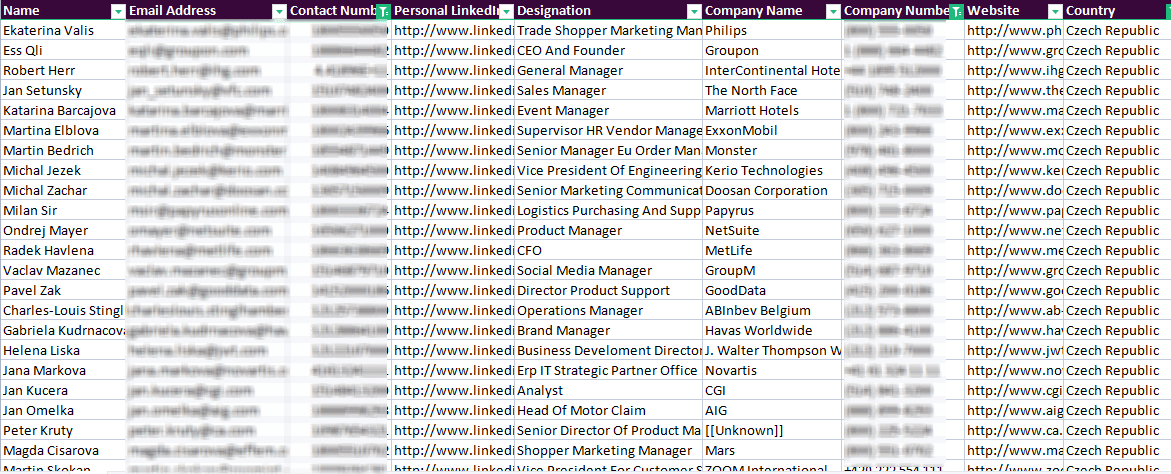
Task: Open the website link in Jan Kucera row
Action: coord(1013,390)
